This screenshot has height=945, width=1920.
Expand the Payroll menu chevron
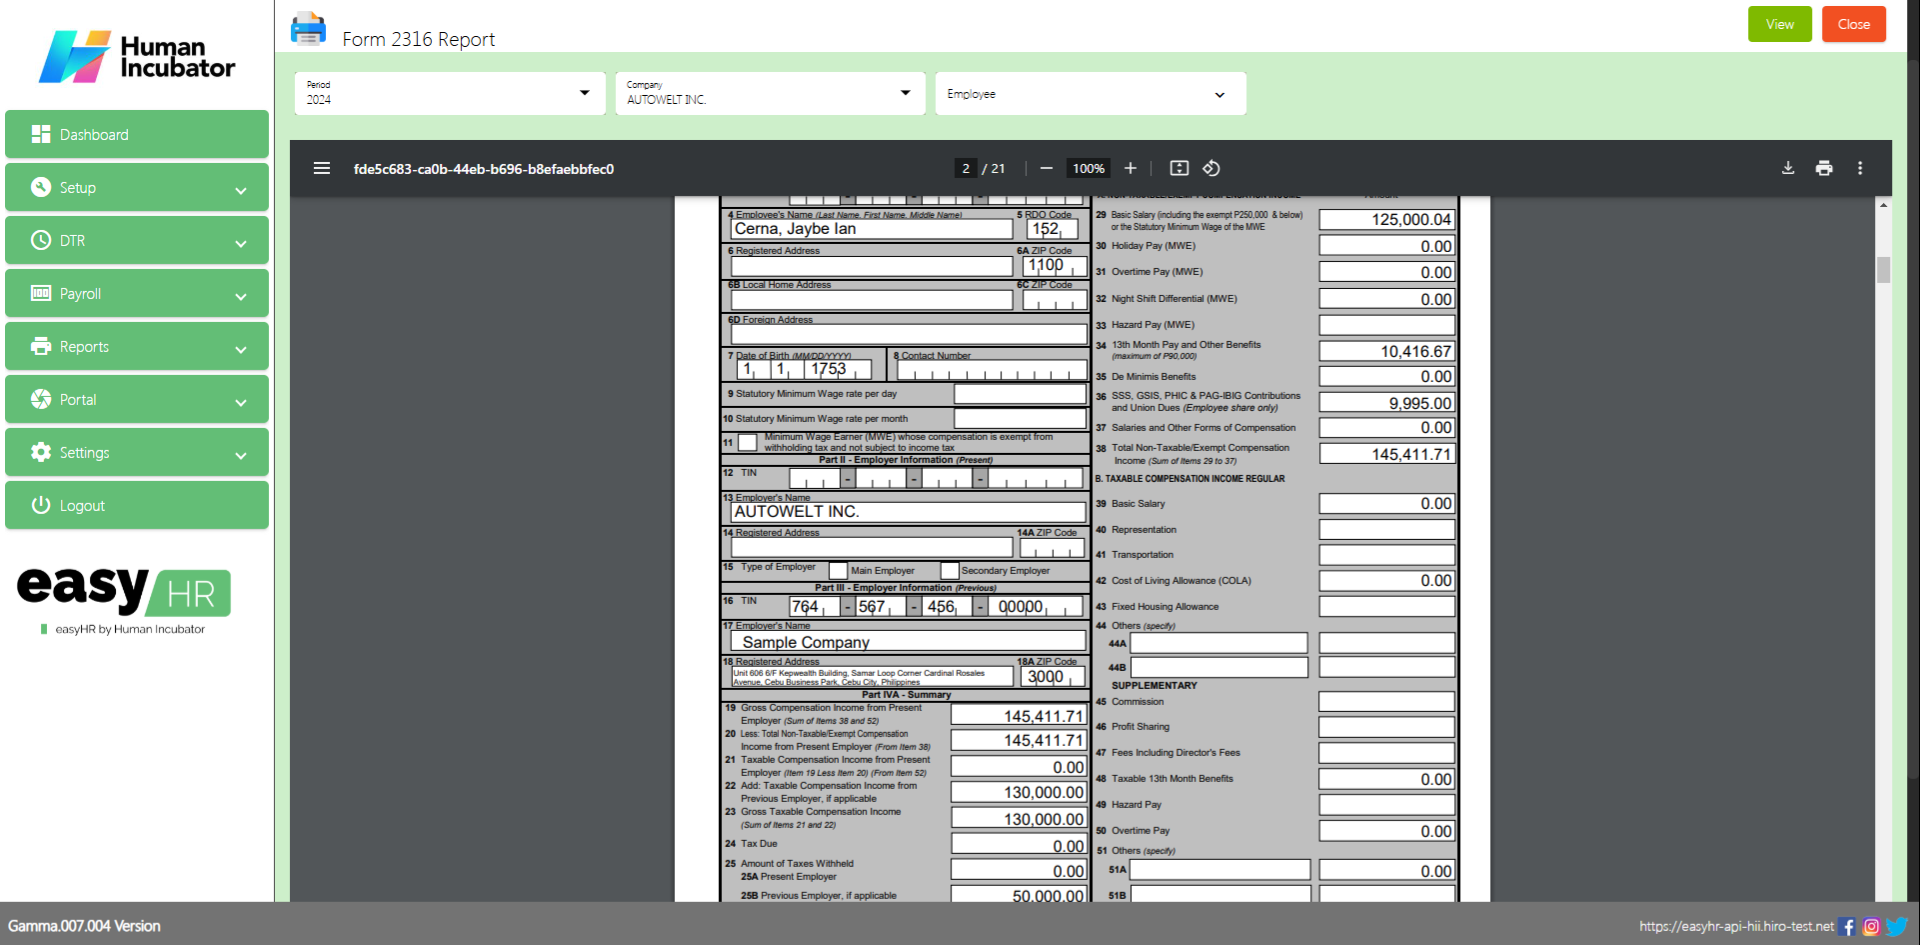coord(241,296)
